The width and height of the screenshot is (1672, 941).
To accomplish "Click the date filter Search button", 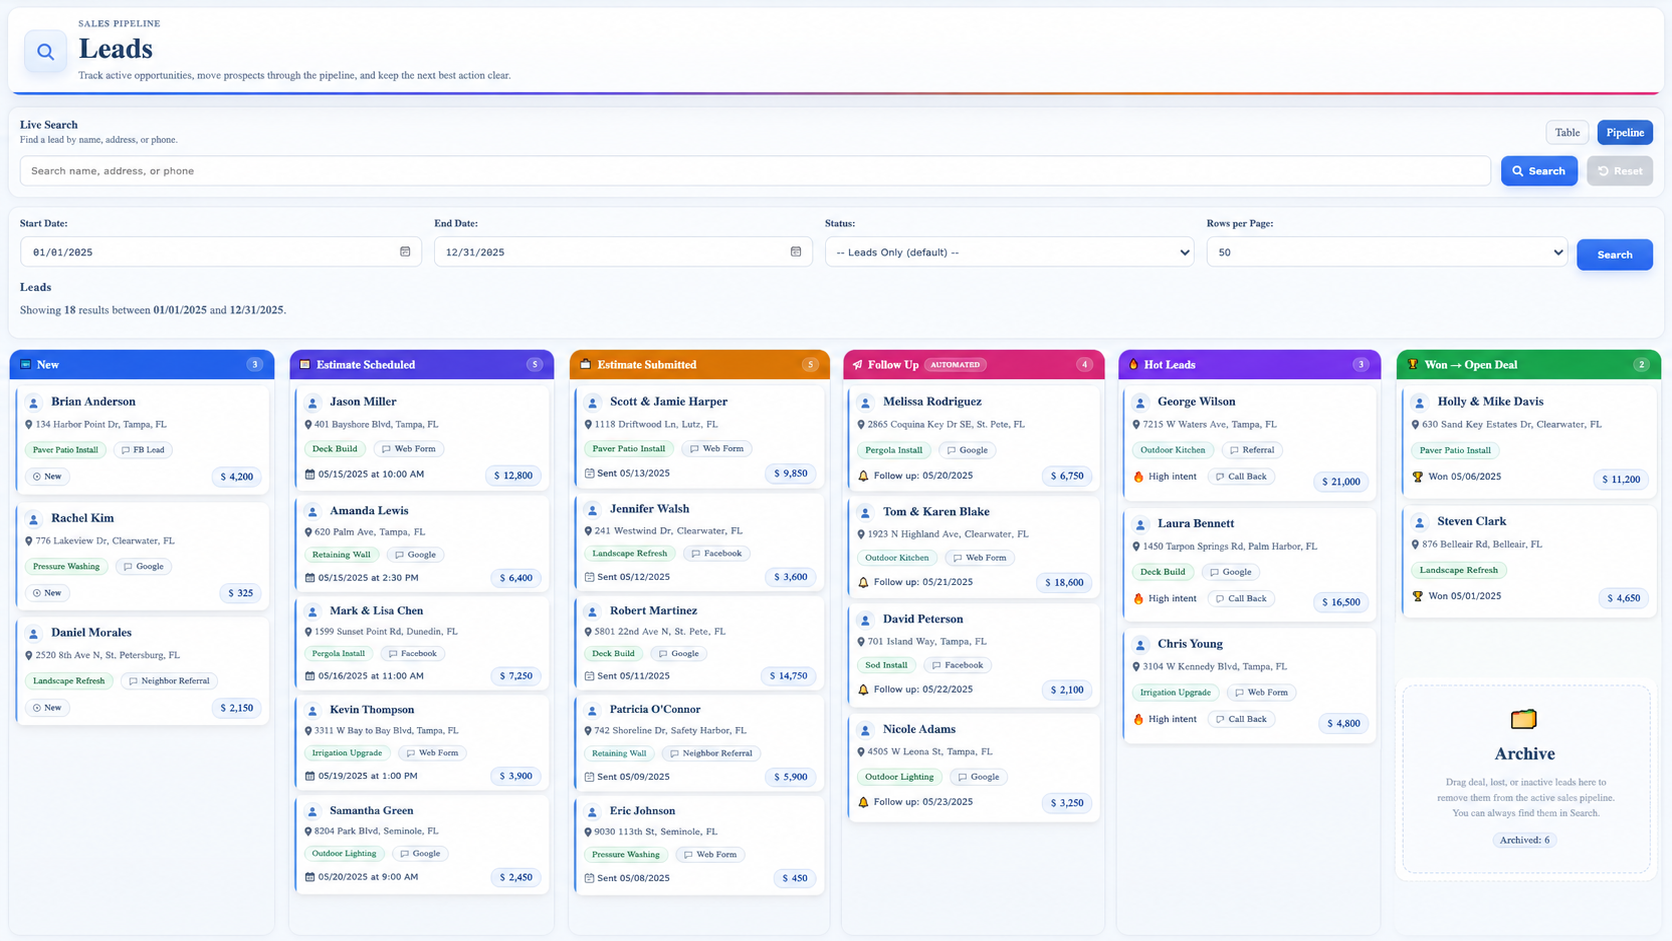I will (x=1614, y=255).
